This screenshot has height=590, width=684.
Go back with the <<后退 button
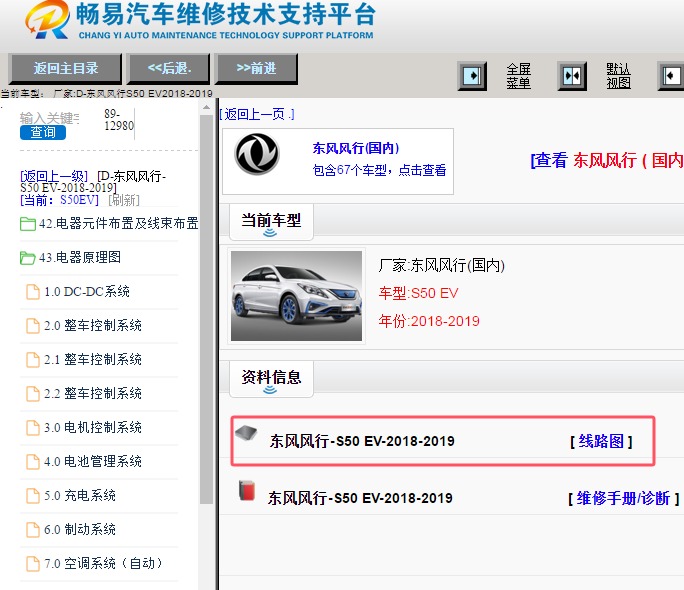(x=168, y=68)
